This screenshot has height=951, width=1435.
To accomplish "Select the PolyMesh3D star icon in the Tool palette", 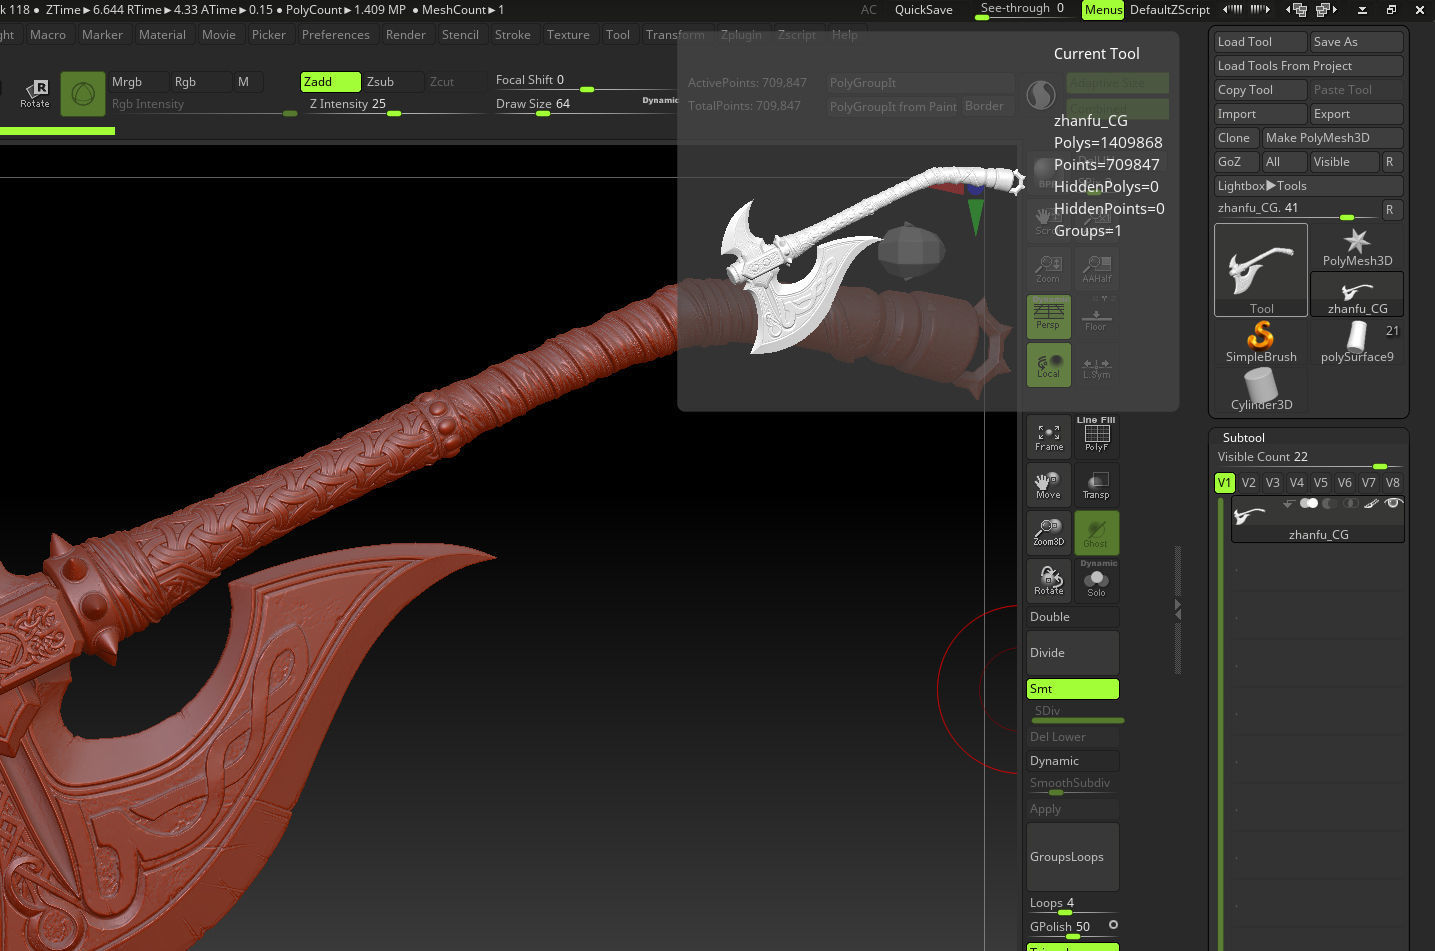I will coord(1356,243).
